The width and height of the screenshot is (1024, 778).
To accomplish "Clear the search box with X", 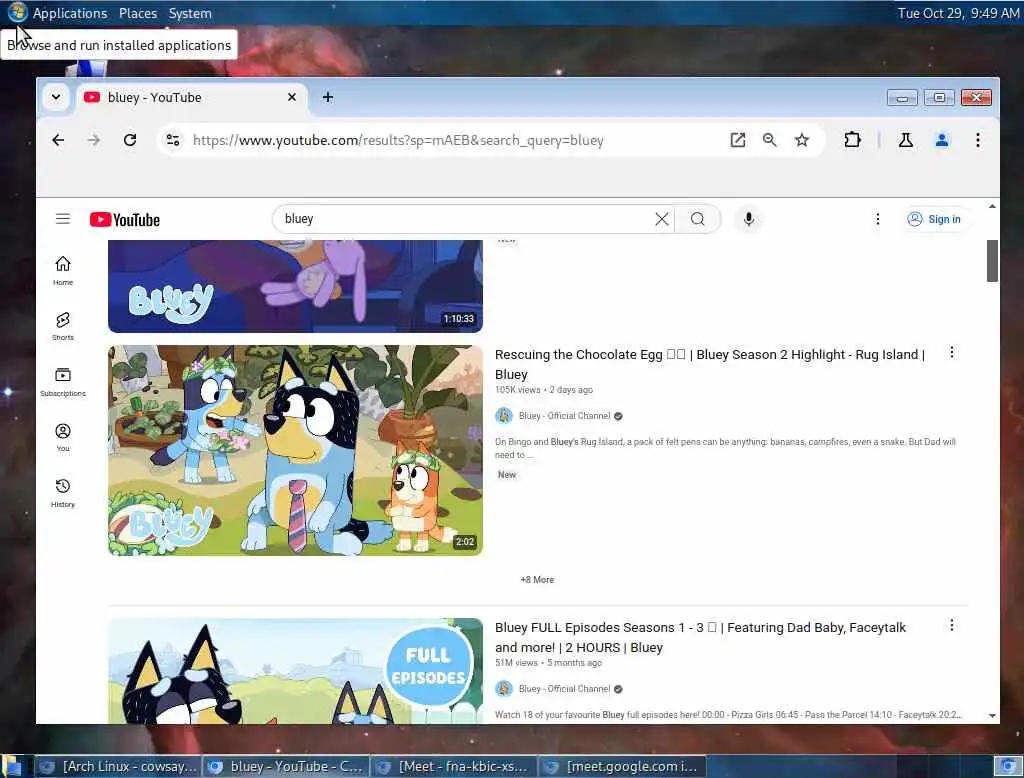I will tap(662, 219).
